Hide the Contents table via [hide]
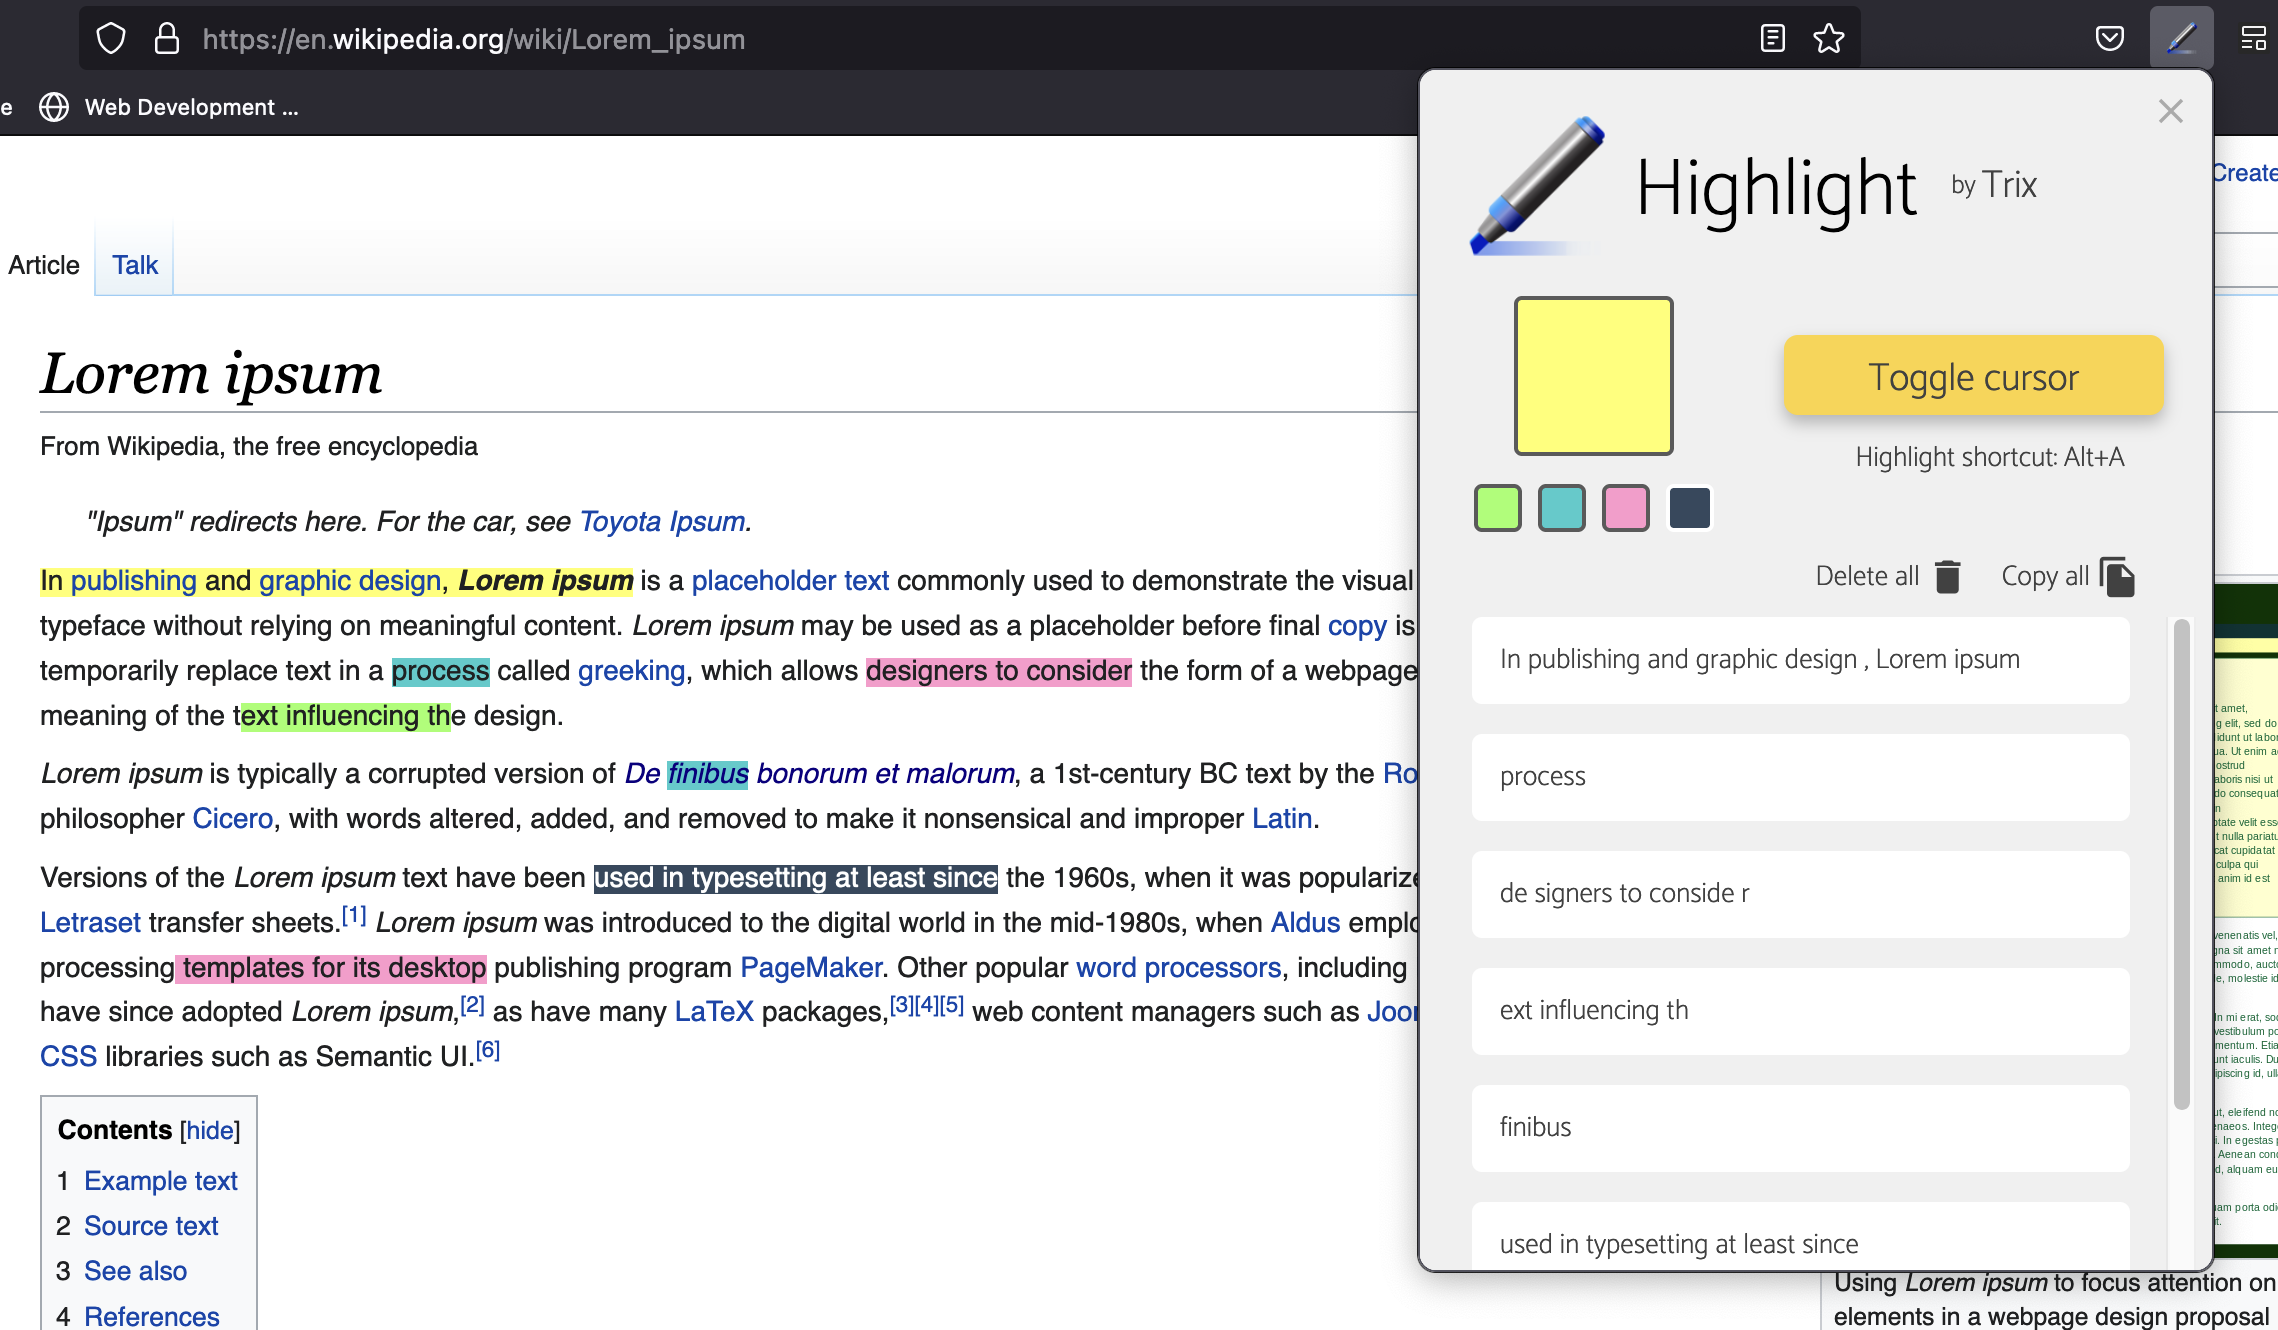This screenshot has width=2278, height=1330. [x=210, y=1130]
